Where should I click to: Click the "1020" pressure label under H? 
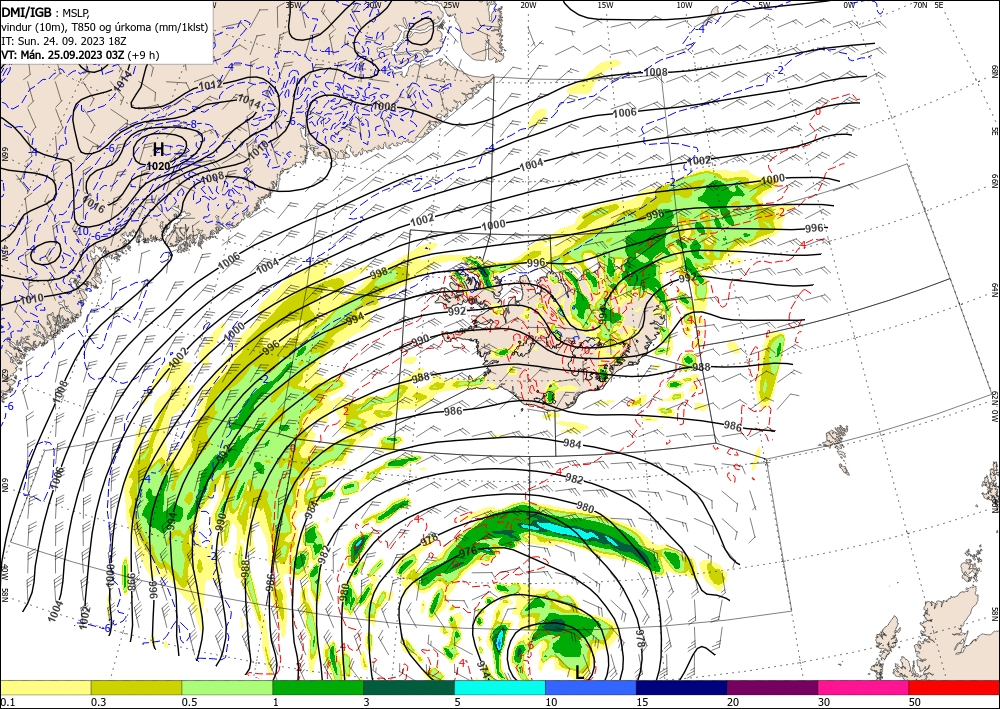click(158, 166)
